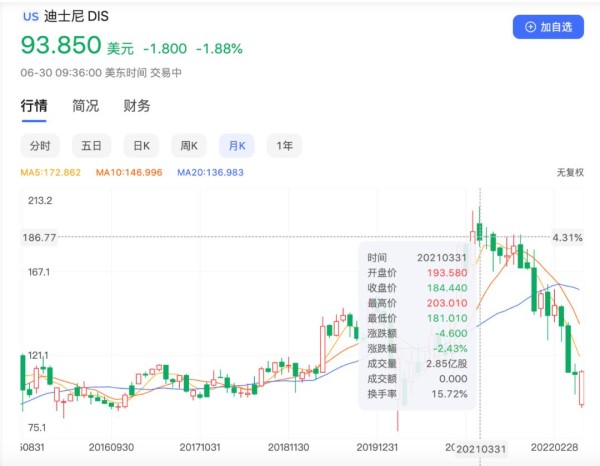Click the 最低价 181.010 tooltip value

coord(447,318)
